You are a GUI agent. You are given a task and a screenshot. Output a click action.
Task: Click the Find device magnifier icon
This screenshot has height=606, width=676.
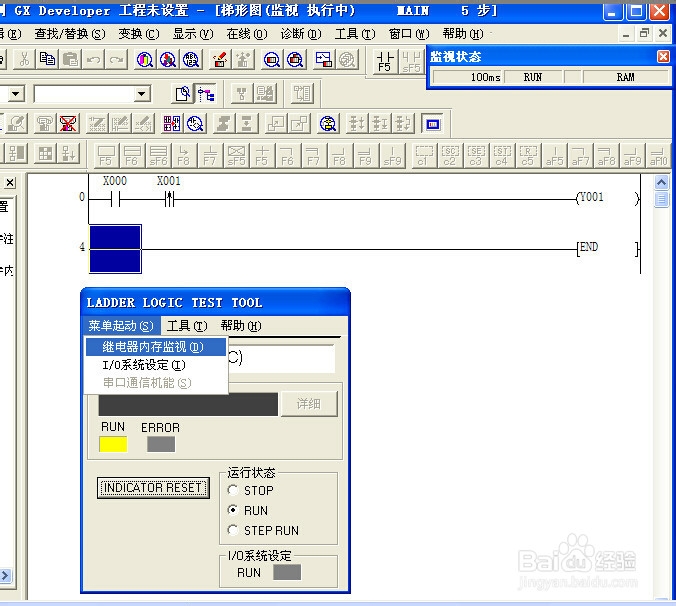tap(145, 59)
